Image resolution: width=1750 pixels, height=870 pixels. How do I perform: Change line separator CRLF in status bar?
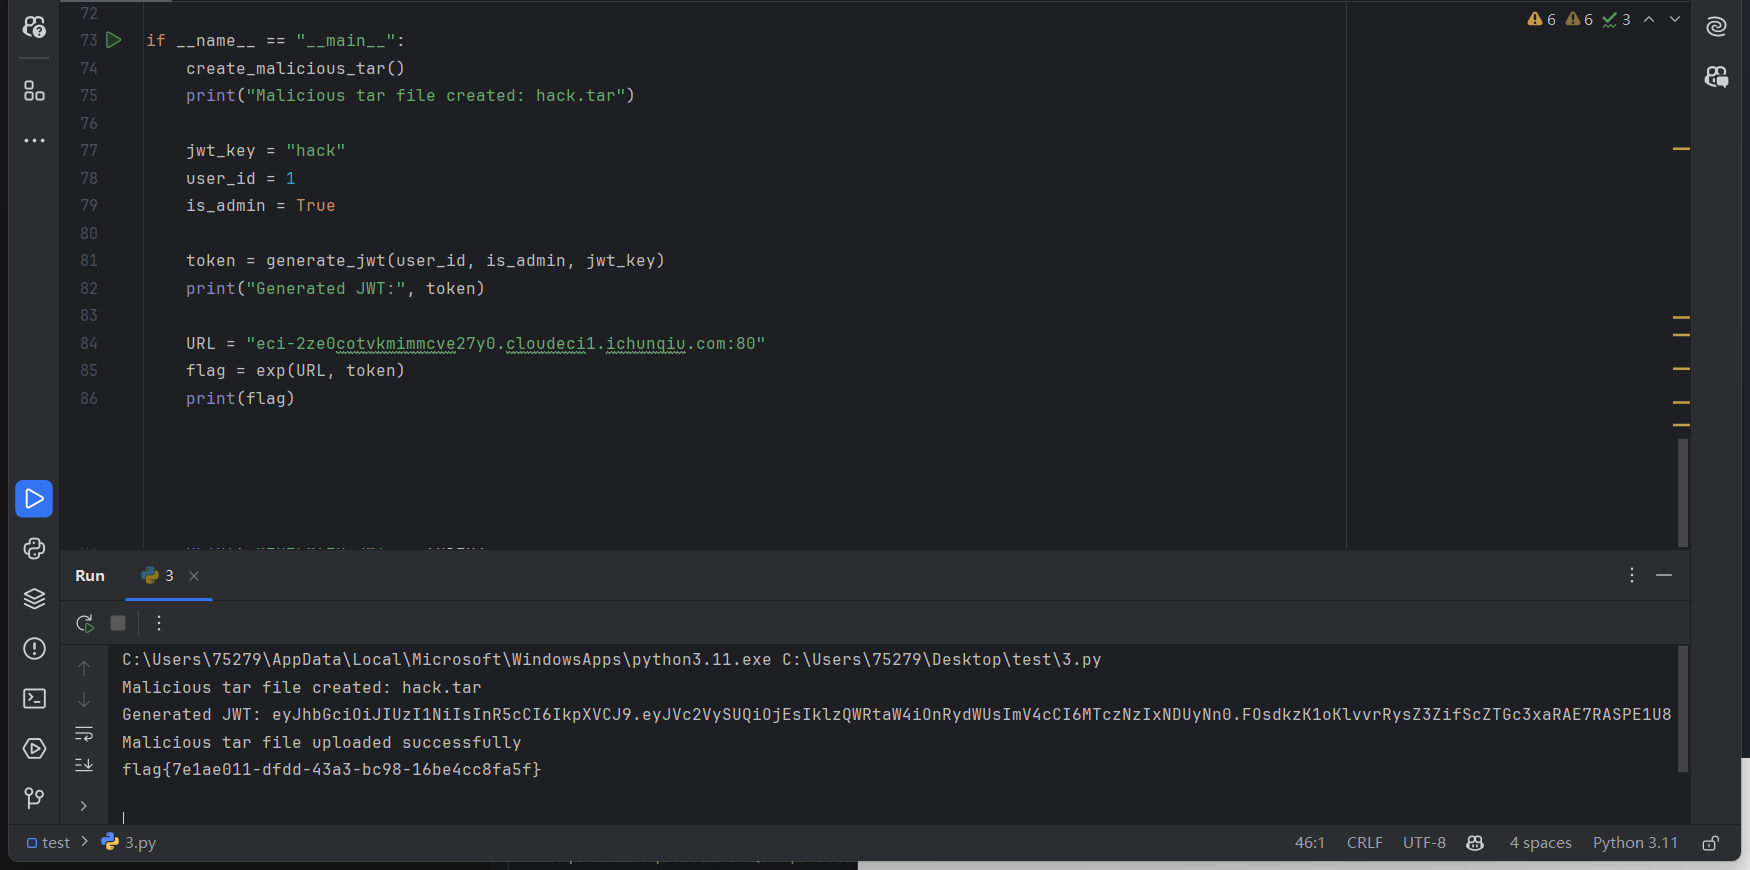(1364, 843)
